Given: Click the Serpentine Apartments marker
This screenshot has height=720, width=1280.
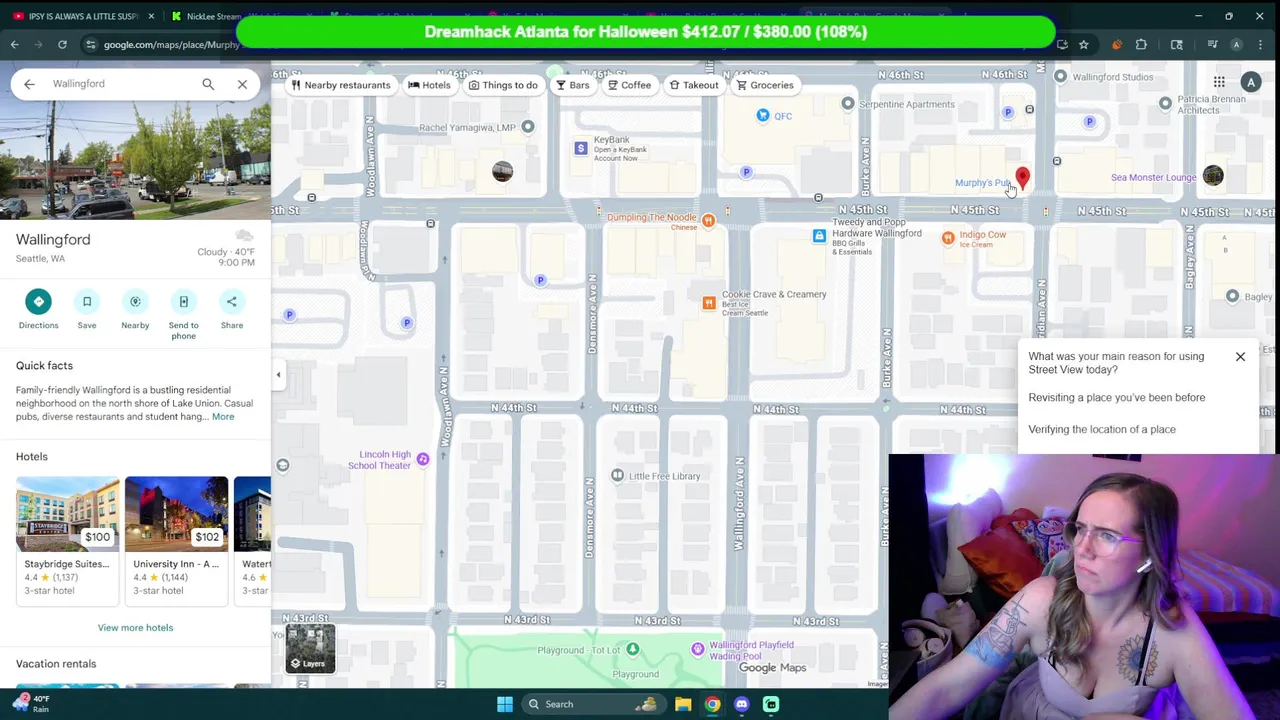Looking at the screenshot, I should [848, 104].
